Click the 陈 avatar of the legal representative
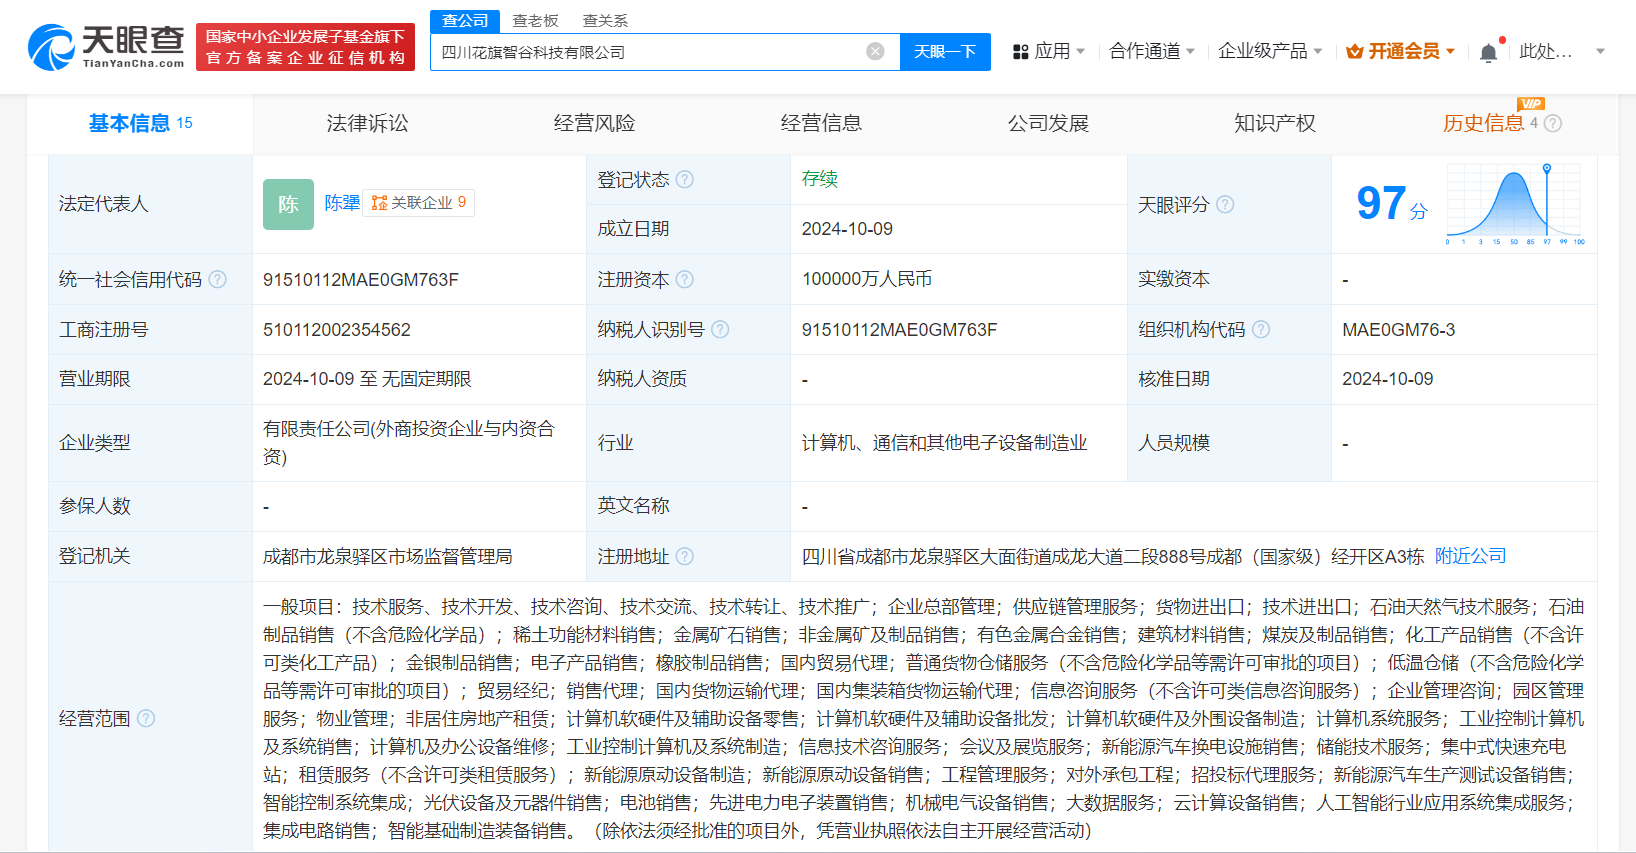 pyautogui.click(x=288, y=204)
